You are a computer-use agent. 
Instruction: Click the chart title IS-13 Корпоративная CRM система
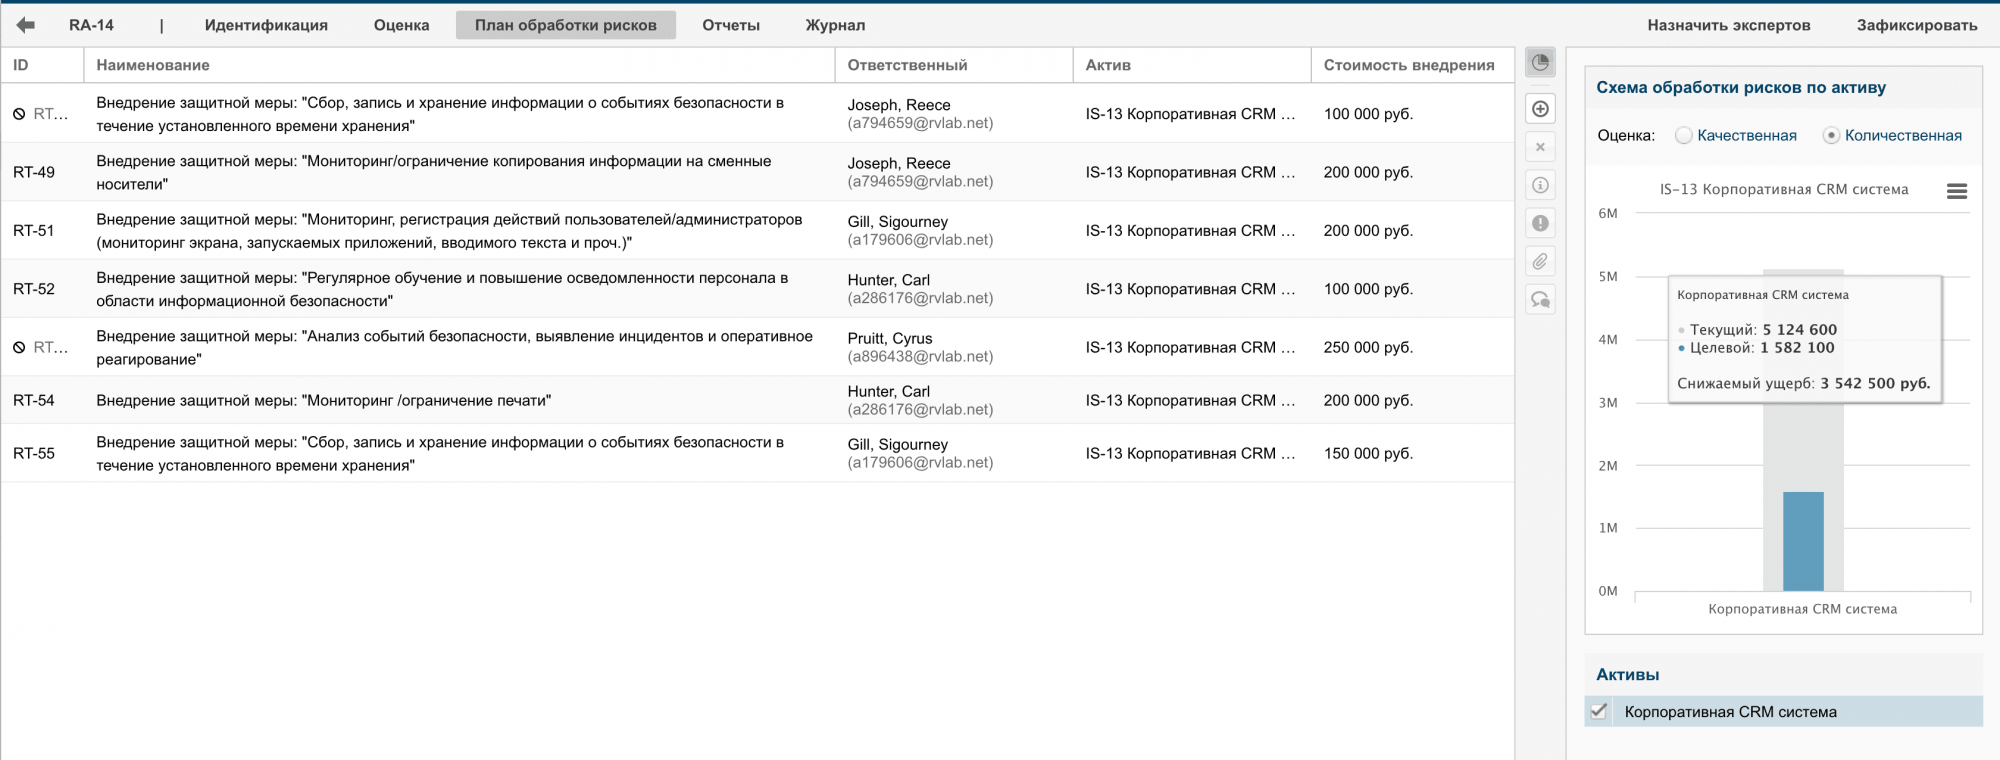[x=1784, y=189]
